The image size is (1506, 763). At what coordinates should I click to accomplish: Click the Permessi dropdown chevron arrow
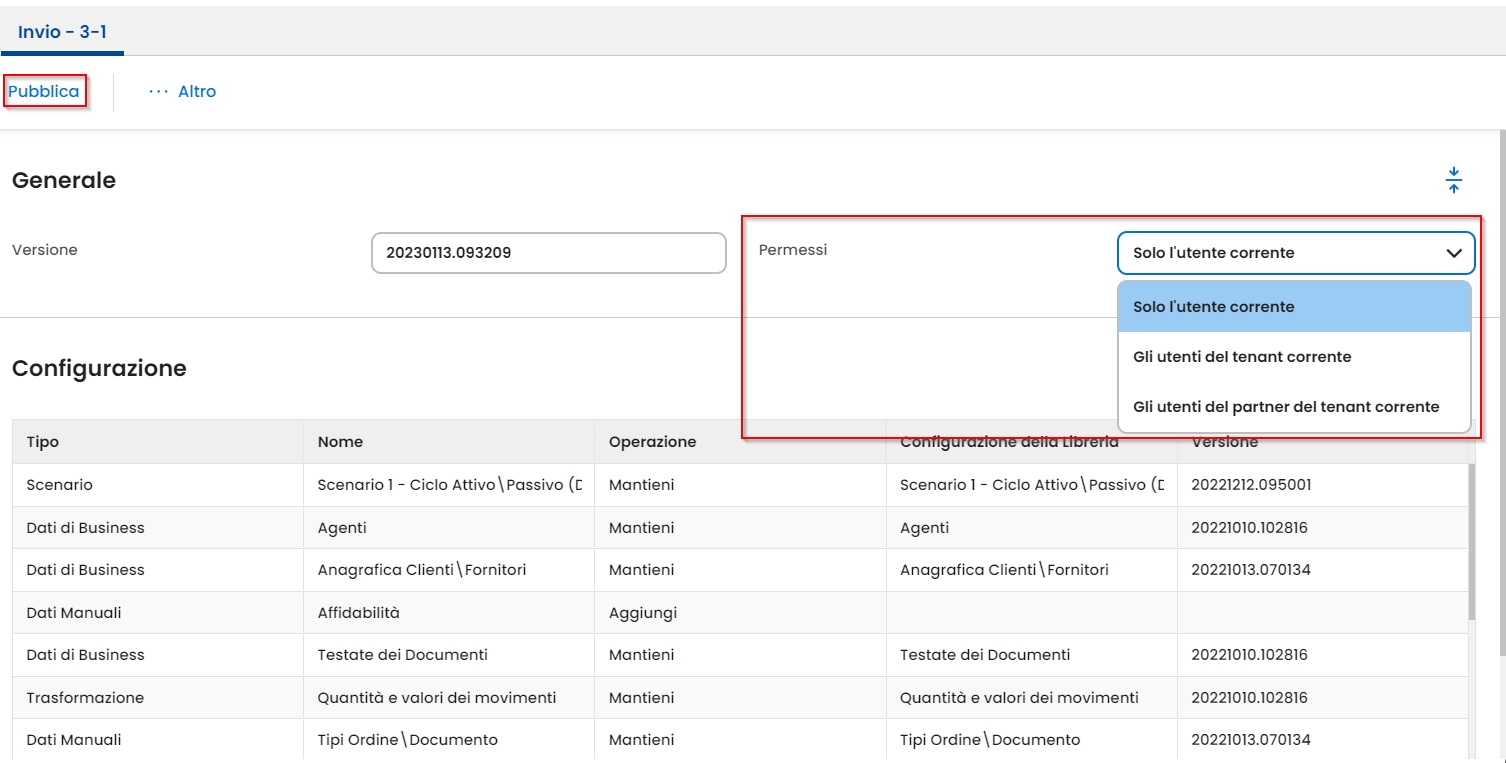pyautogui.click(x=1454, y=254)
